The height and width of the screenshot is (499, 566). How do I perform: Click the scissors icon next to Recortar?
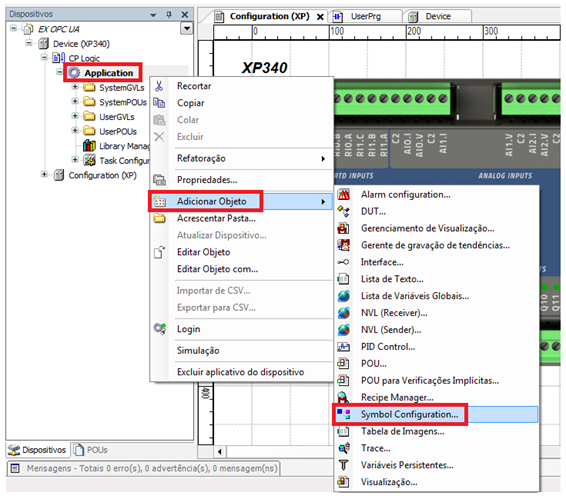[x=159, y=86]
